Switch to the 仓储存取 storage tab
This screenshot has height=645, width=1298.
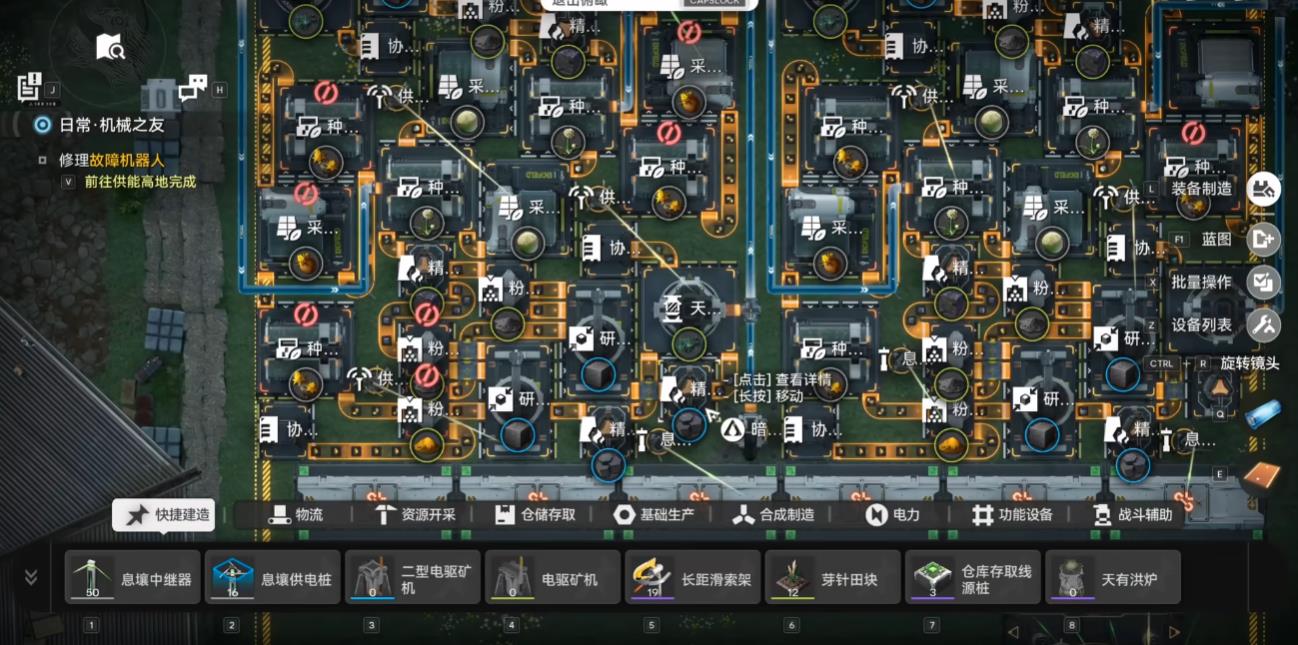[x=535, y=515]
